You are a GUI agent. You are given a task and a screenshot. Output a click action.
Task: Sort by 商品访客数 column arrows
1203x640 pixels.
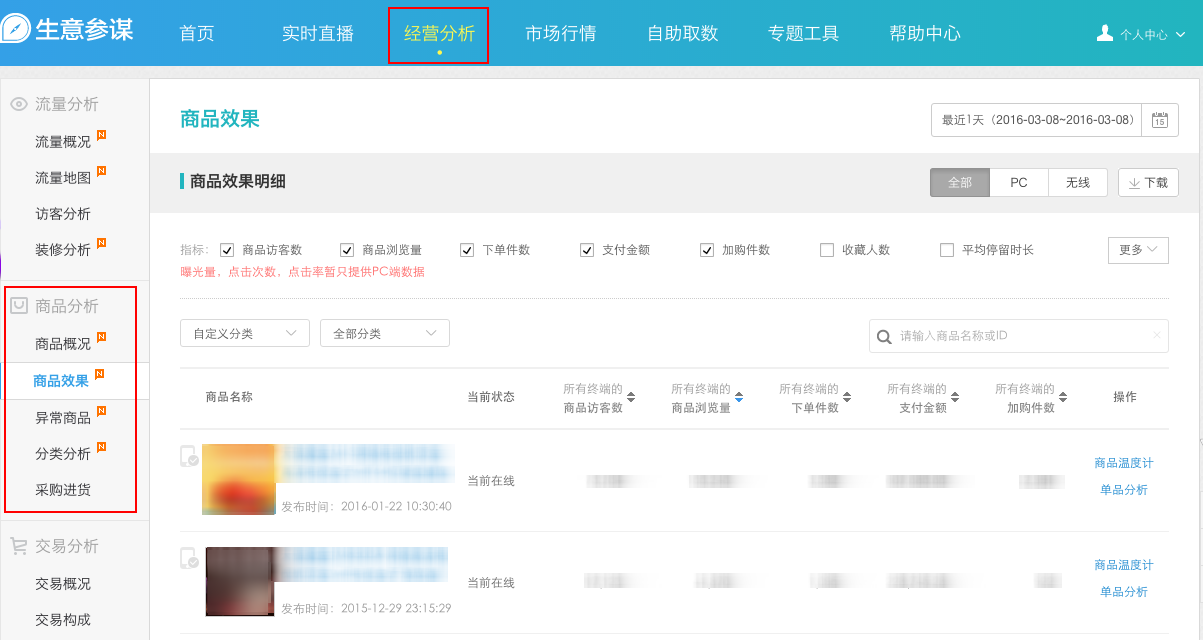(631, 398)
